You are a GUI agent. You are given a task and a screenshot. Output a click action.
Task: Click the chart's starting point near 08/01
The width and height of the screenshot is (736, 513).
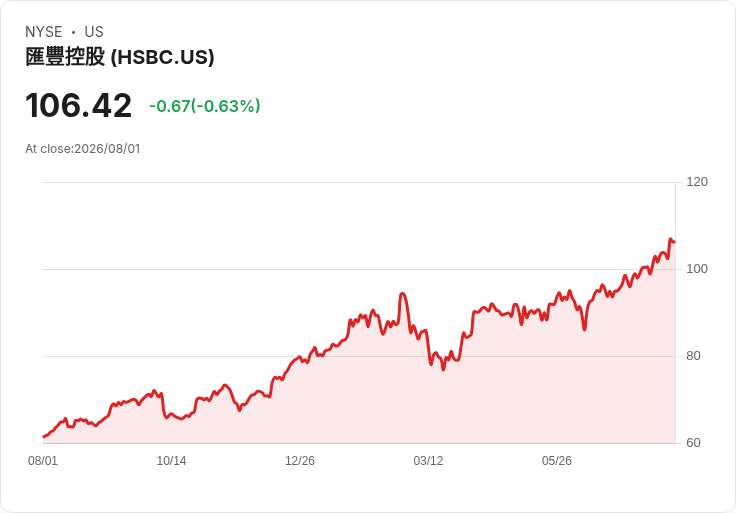click(x=44, y=437)
